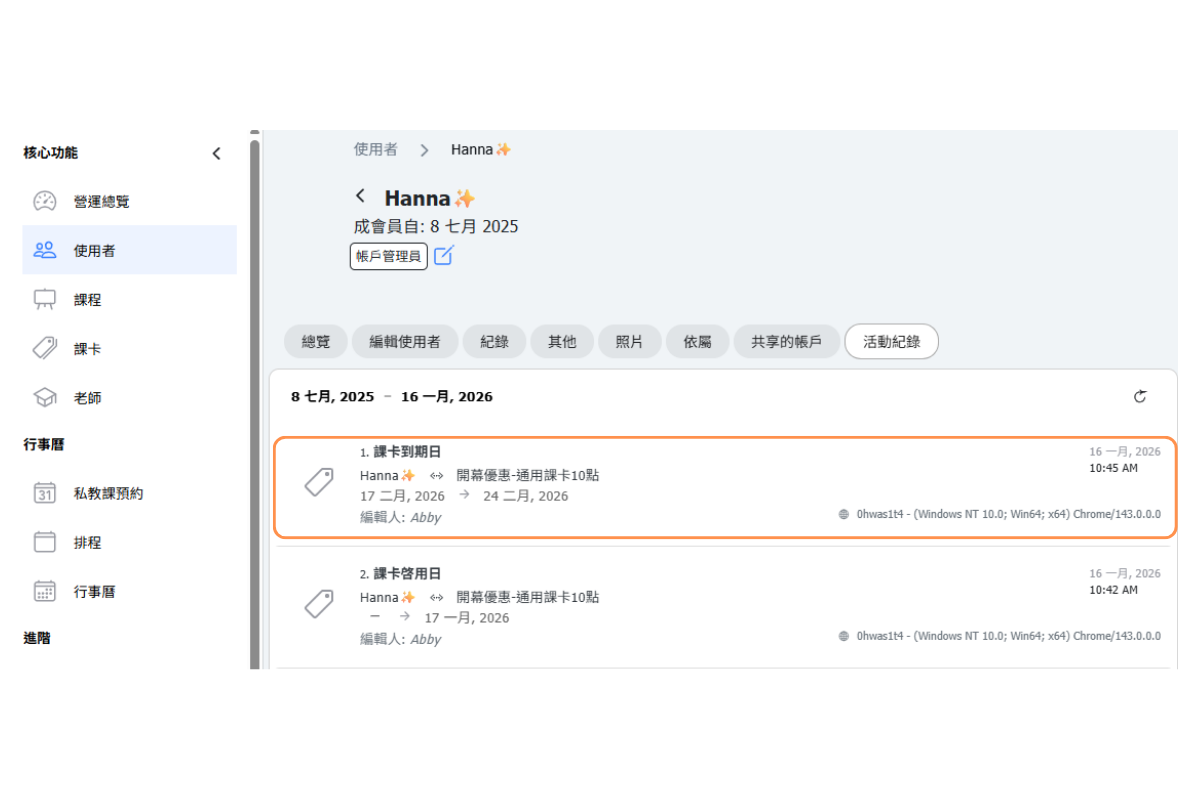Select the 共享的帳戶 tab
The height and width of the screenshot is (800, 1200).
pyautogui.click(x=786, y=342)
